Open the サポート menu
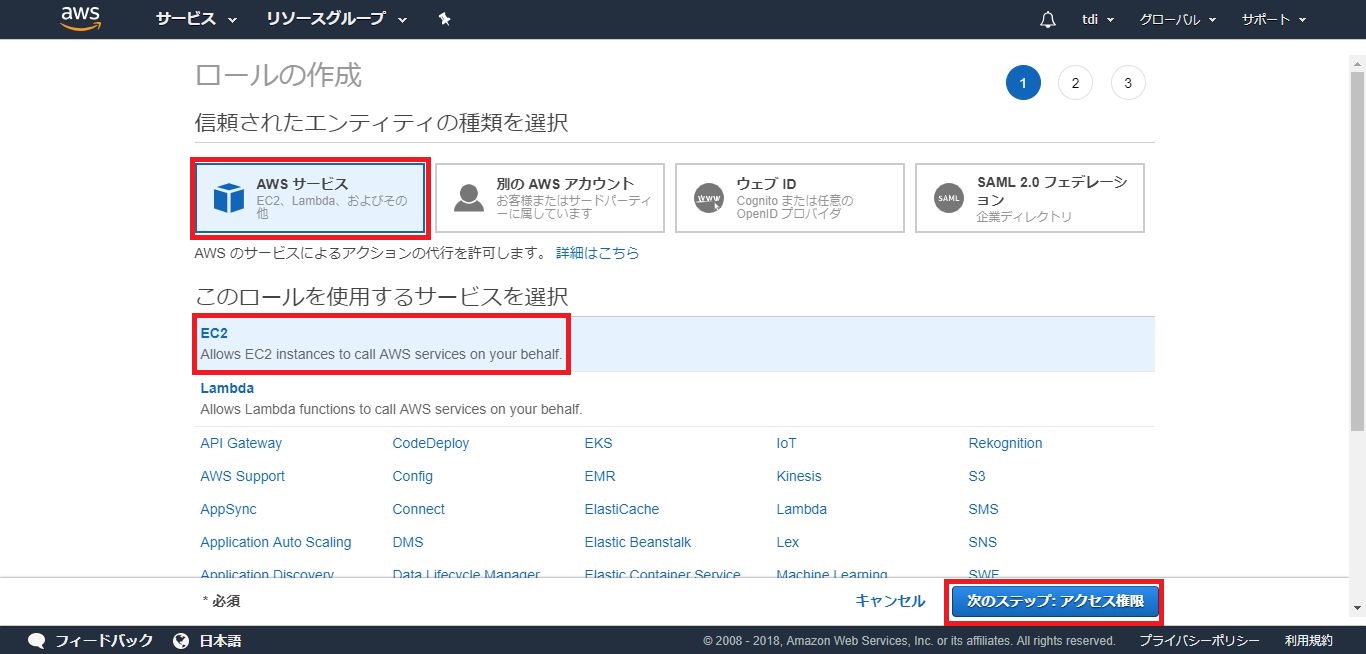This screenshot has width=1366, height=654. coord(1273,20)
